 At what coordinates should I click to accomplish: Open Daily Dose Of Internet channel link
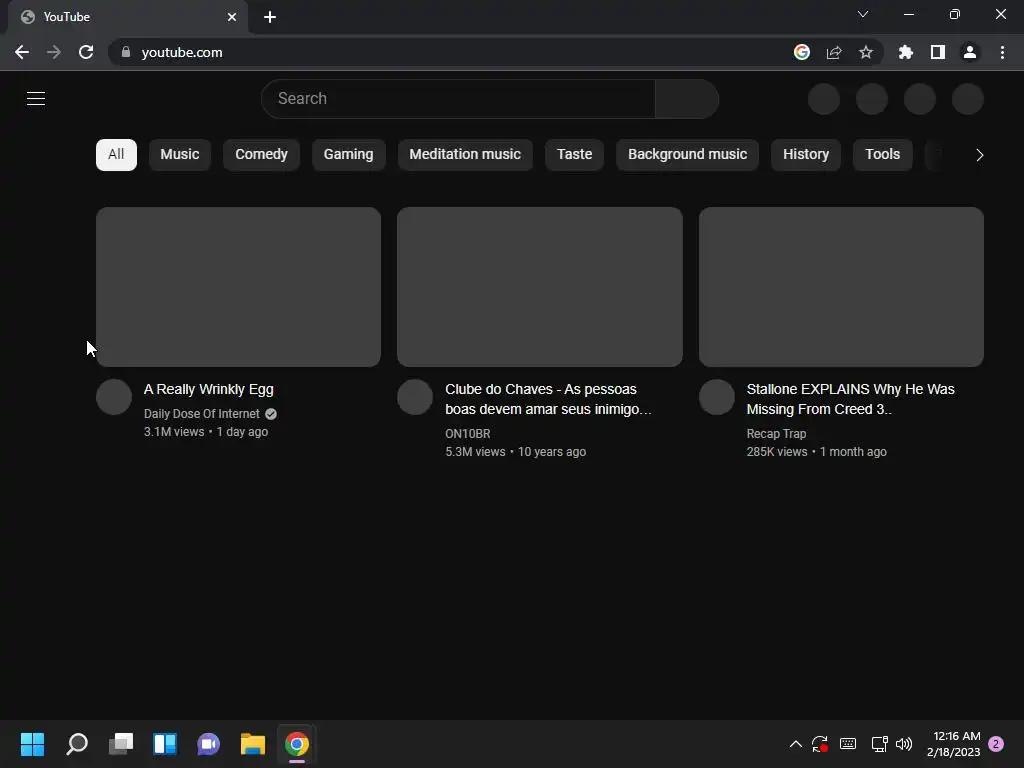click(202, 414)
